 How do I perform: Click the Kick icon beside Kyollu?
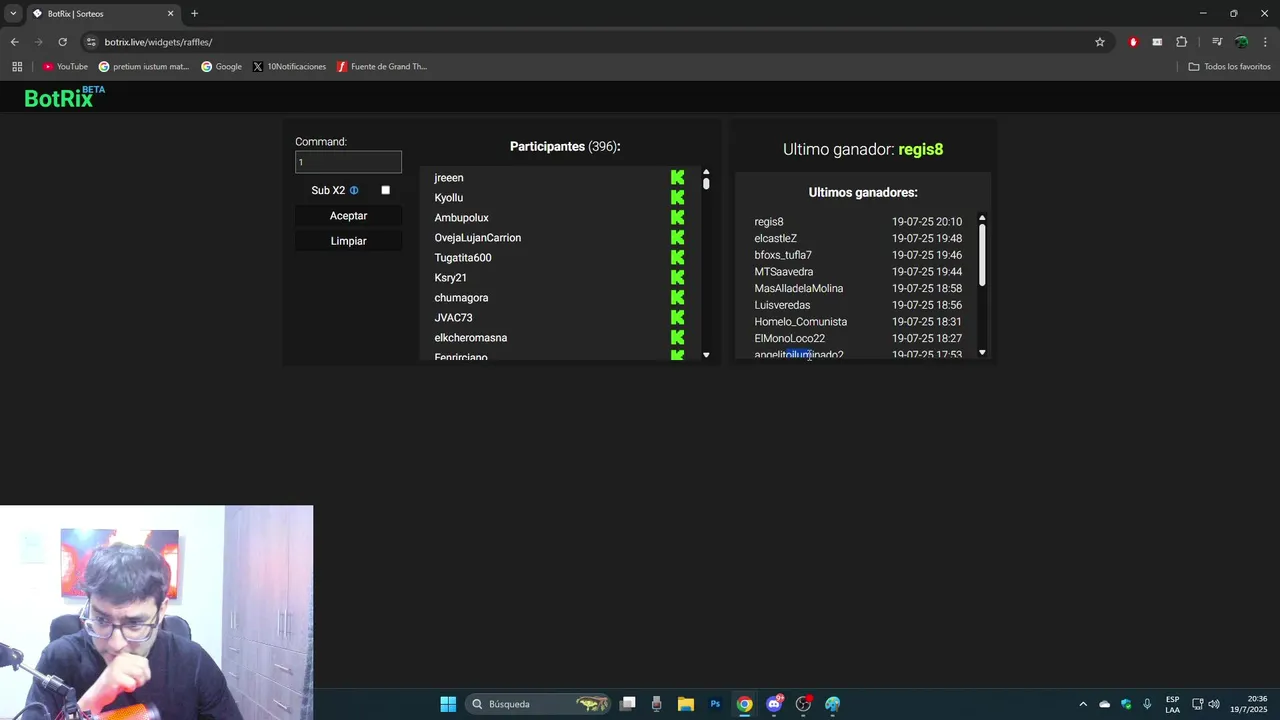click(x=677, y=198)
